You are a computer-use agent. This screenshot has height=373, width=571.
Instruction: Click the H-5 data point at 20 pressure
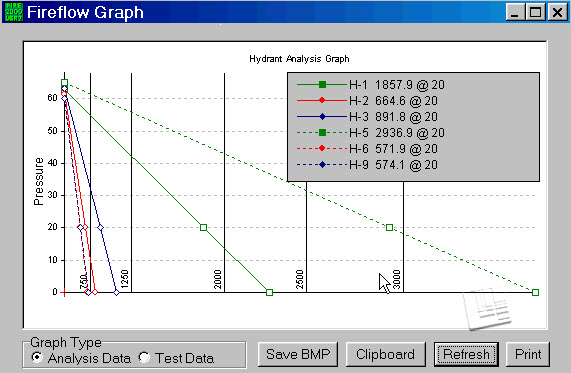click(x=389, y=228)
